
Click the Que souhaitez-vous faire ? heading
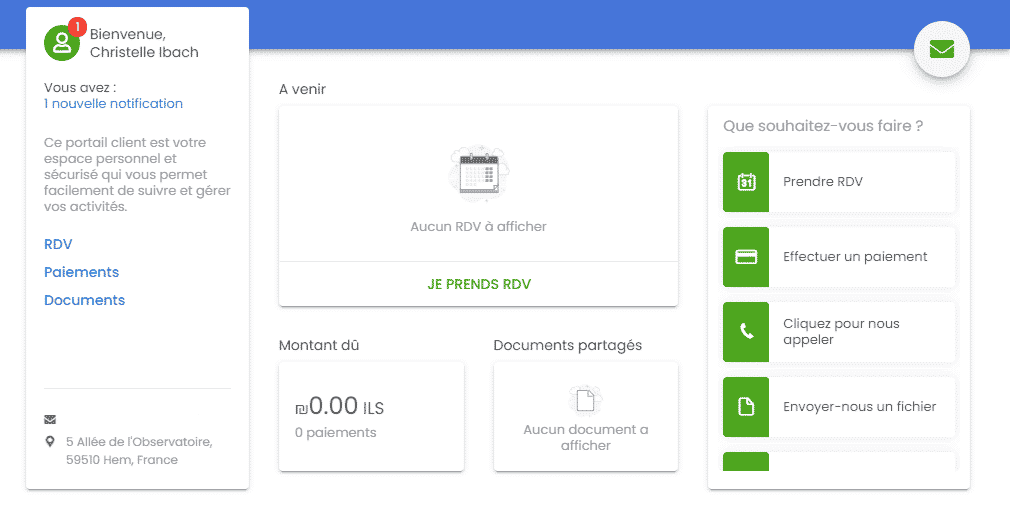[x=823, y=126]
